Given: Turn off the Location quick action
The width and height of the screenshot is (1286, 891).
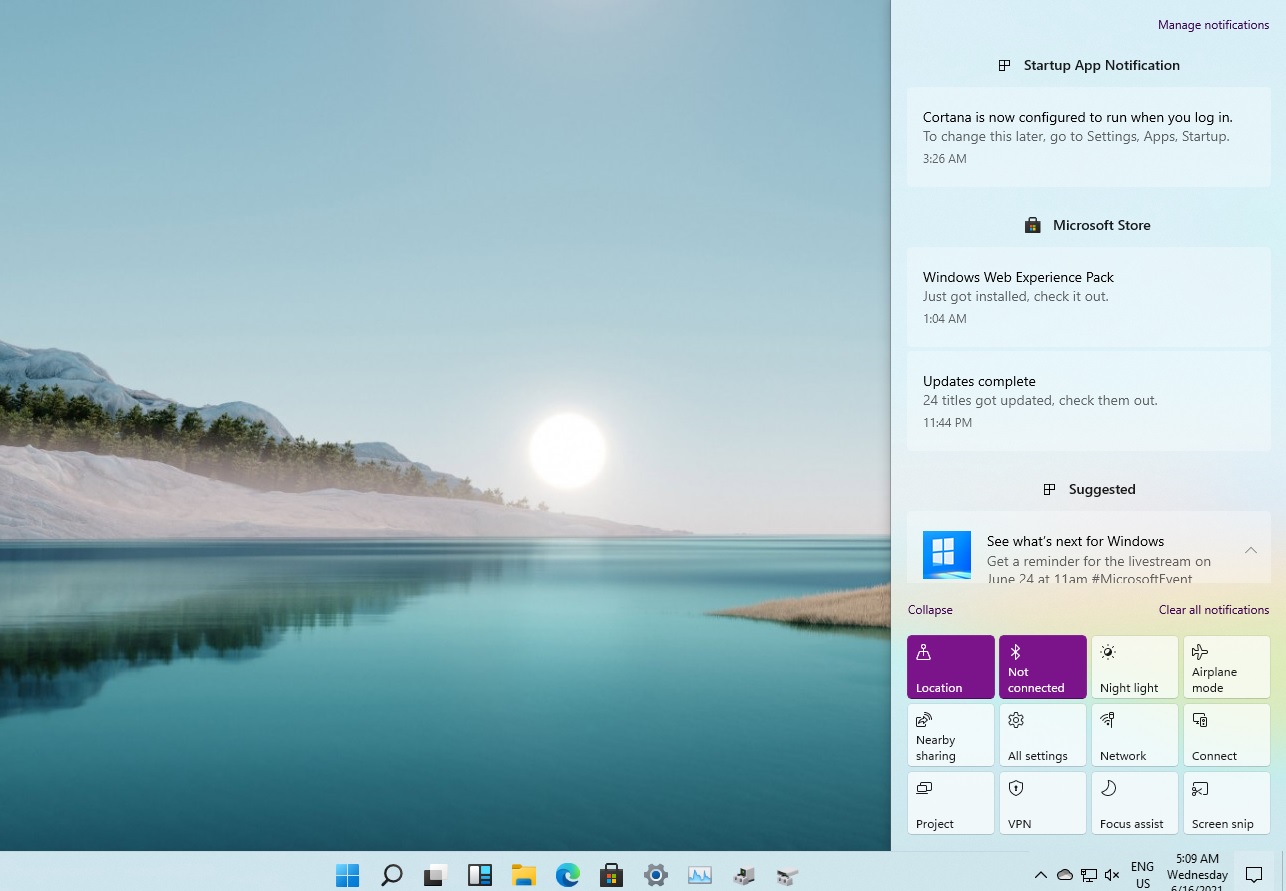Looking at the screenshot, I should (950, 667).
